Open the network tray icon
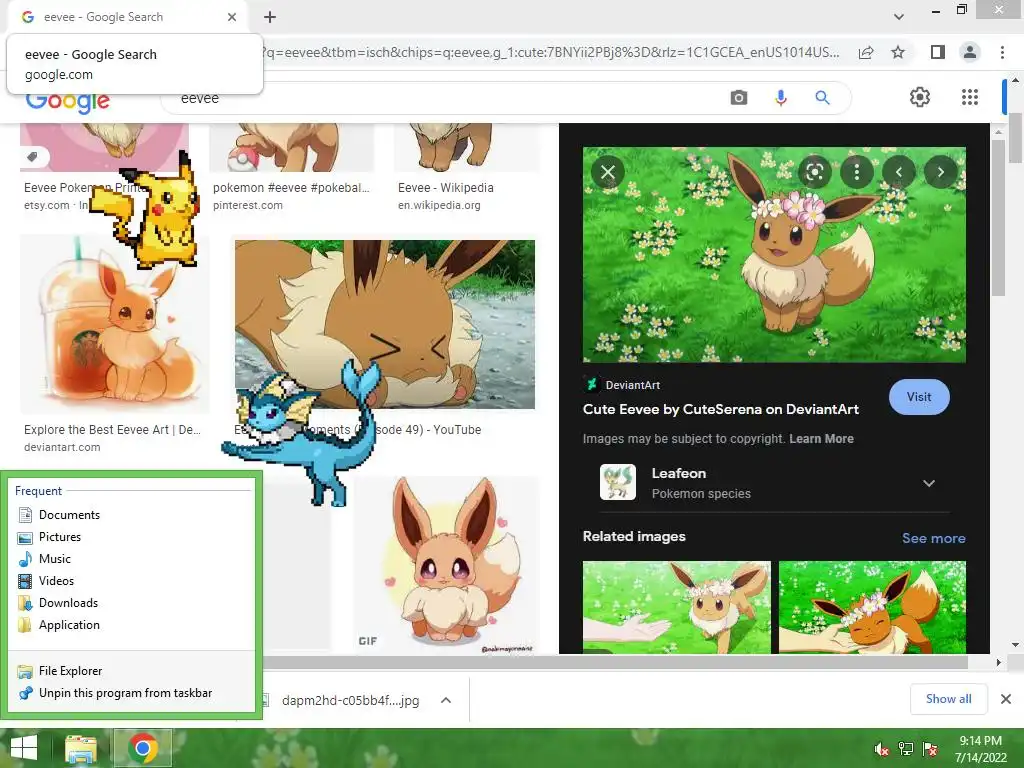 click(x=906, y=749)
